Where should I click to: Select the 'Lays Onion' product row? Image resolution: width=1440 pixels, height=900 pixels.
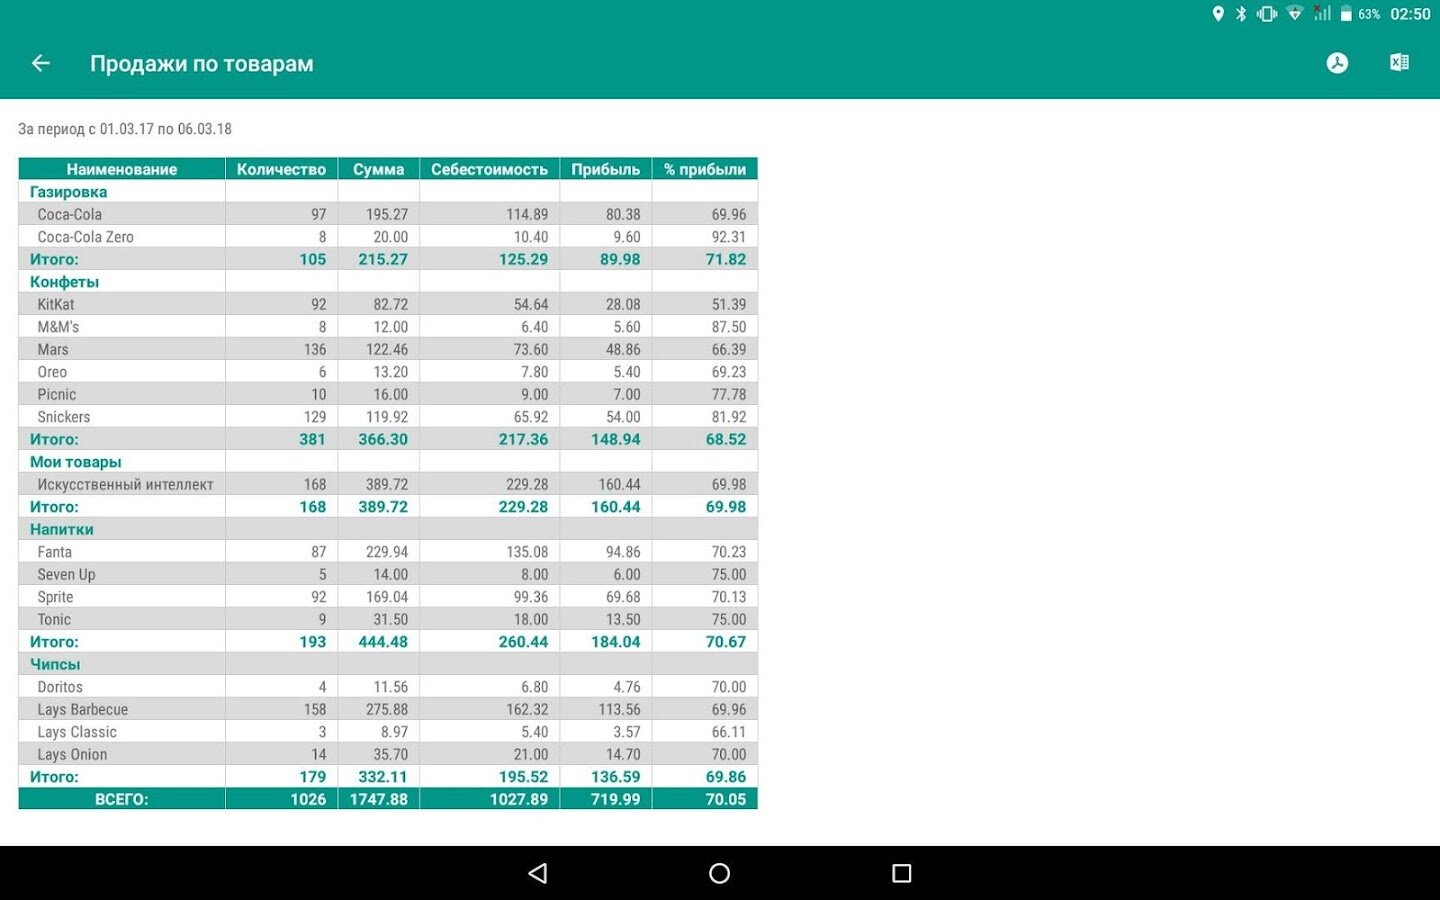click(x=388, y=754)
